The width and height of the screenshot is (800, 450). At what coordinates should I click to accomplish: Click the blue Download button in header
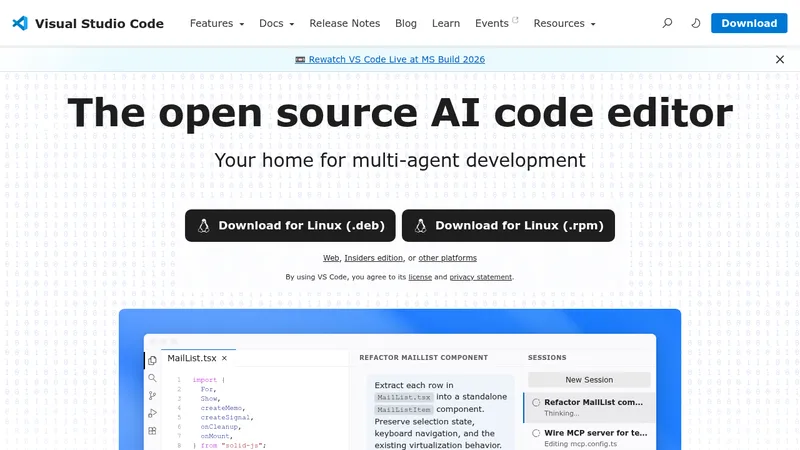pos(749,23)
